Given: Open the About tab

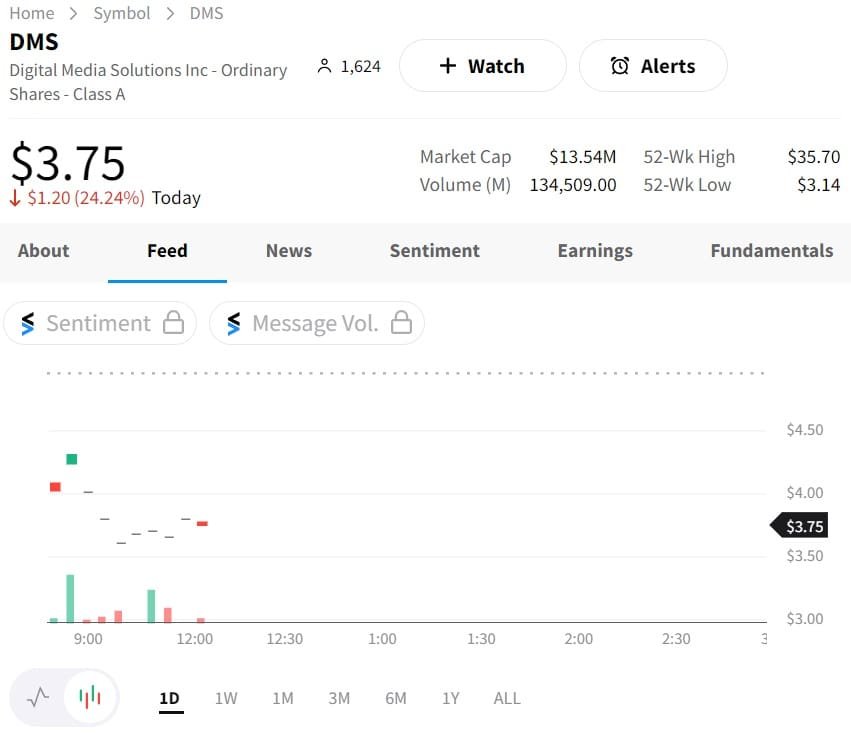Looking at the screenshot, I should tap(44, 251).
